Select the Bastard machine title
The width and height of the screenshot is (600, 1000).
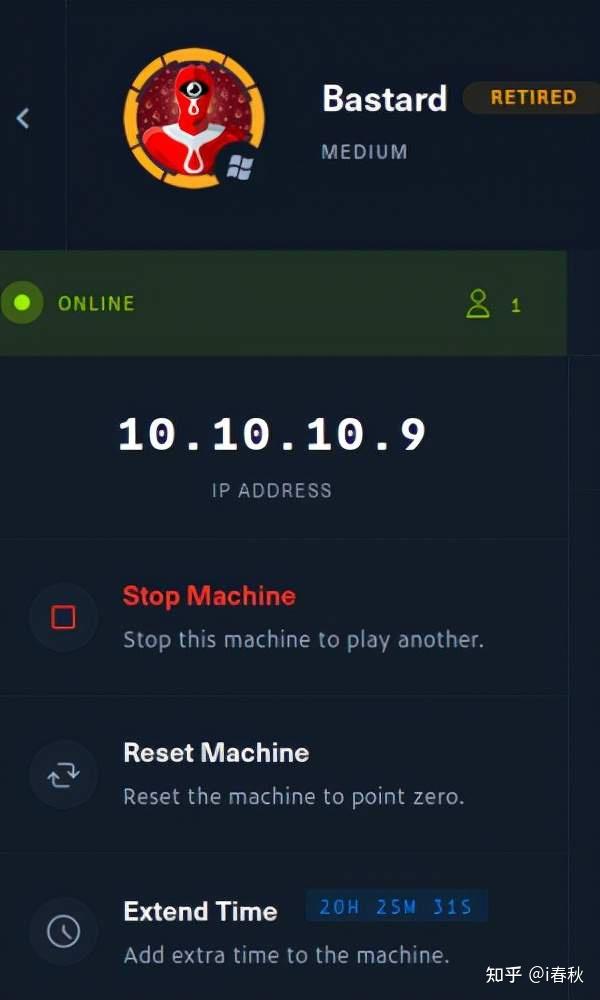pos(384,99)
